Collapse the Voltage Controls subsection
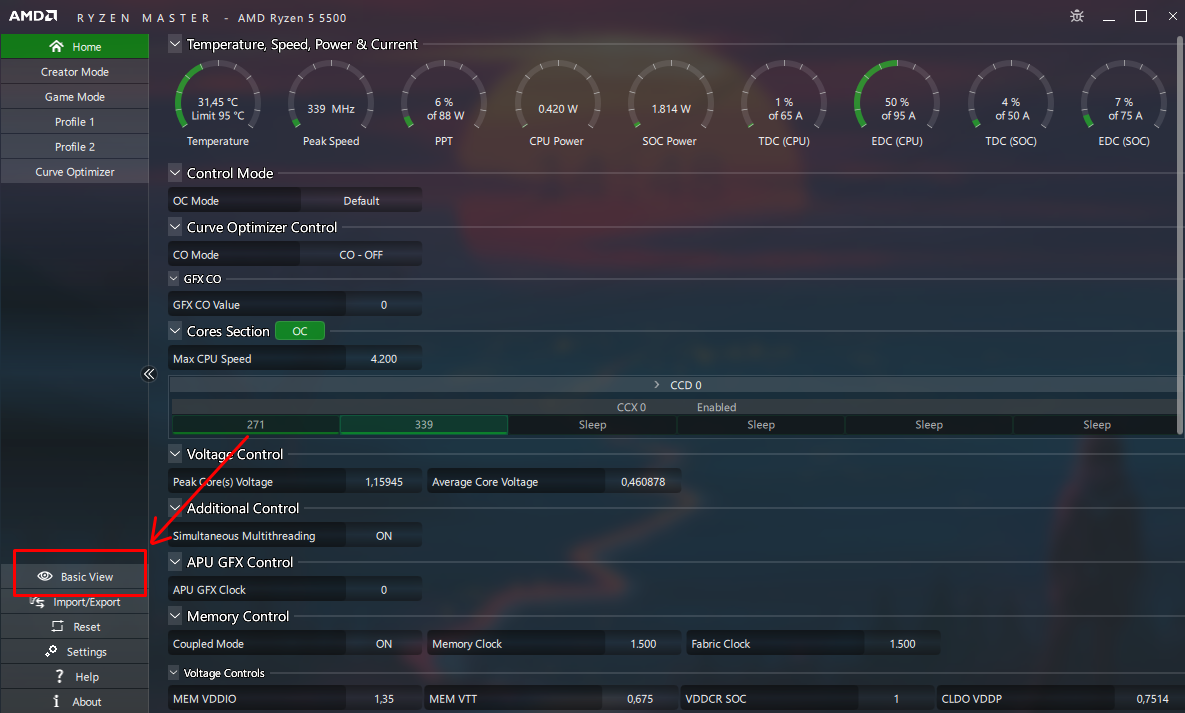1185x713 pixels. (174, 672)
